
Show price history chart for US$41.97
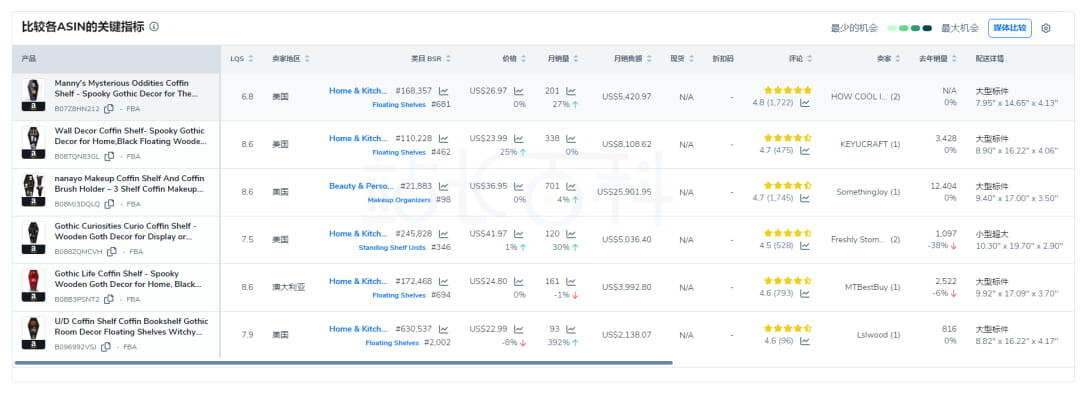(519, 234)
